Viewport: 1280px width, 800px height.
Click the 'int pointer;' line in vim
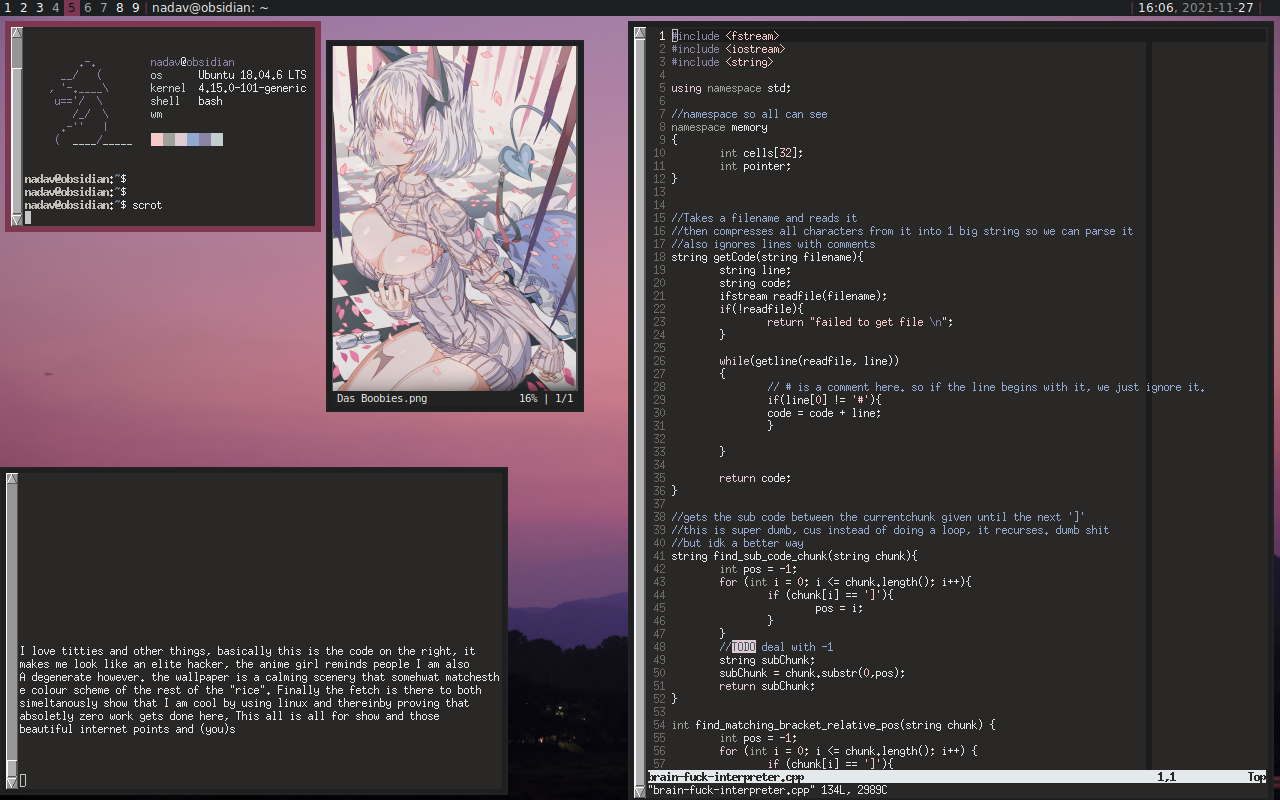pos(755,166)
